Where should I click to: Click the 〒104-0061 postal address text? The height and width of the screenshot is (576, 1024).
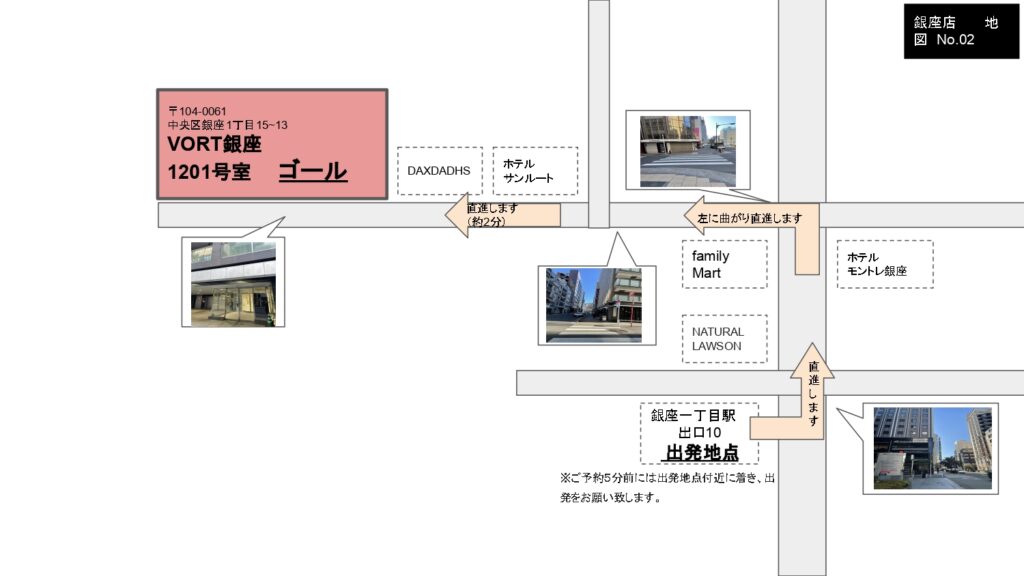[x=200, y=110]
